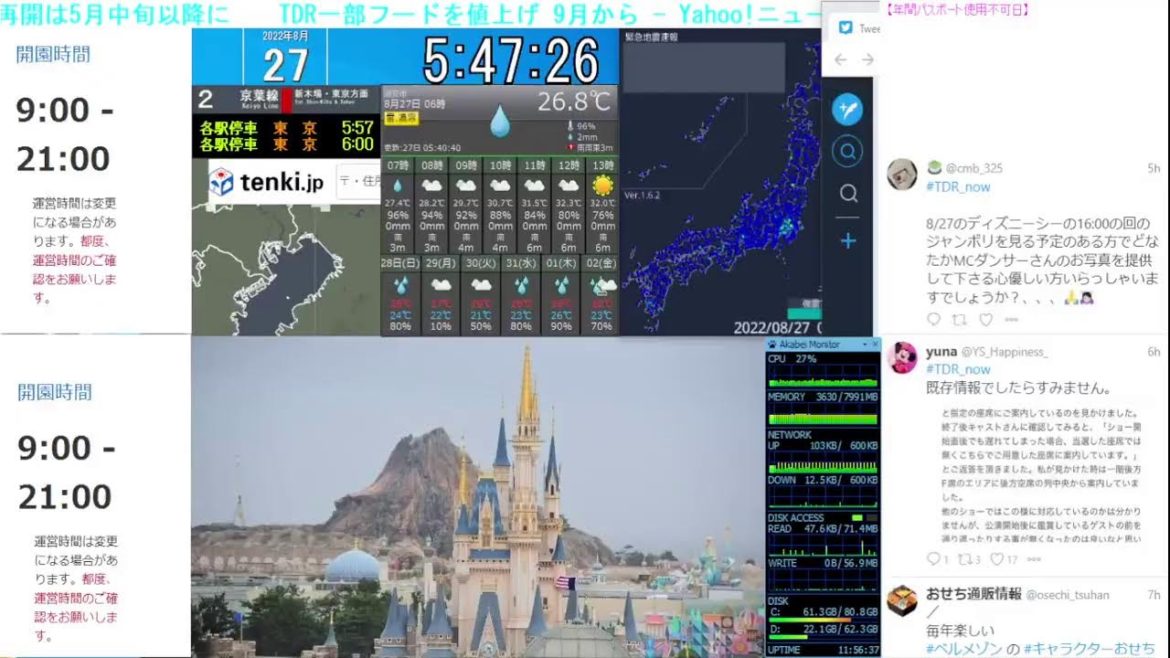Click the '10時' hourly forecast column
Image resolution: width=1170 pixels, height=658 pixels.
pos(500,206)
